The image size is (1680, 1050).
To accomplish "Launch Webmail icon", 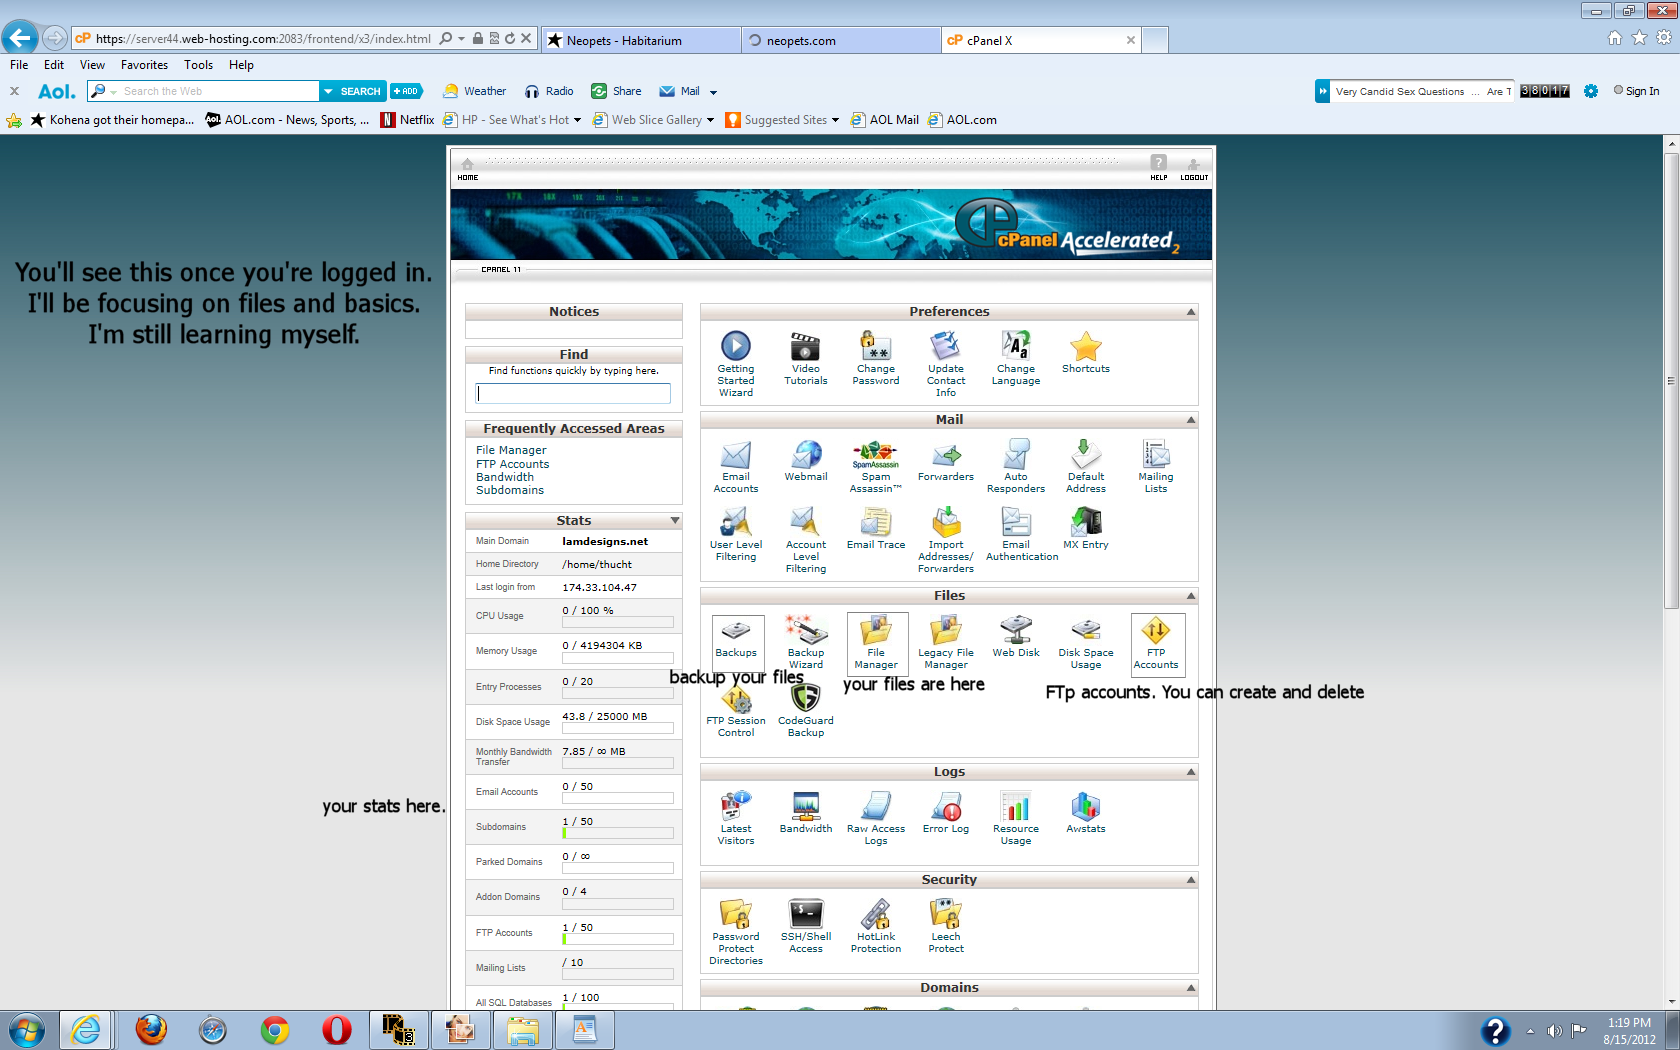I will tap(806, 454).
